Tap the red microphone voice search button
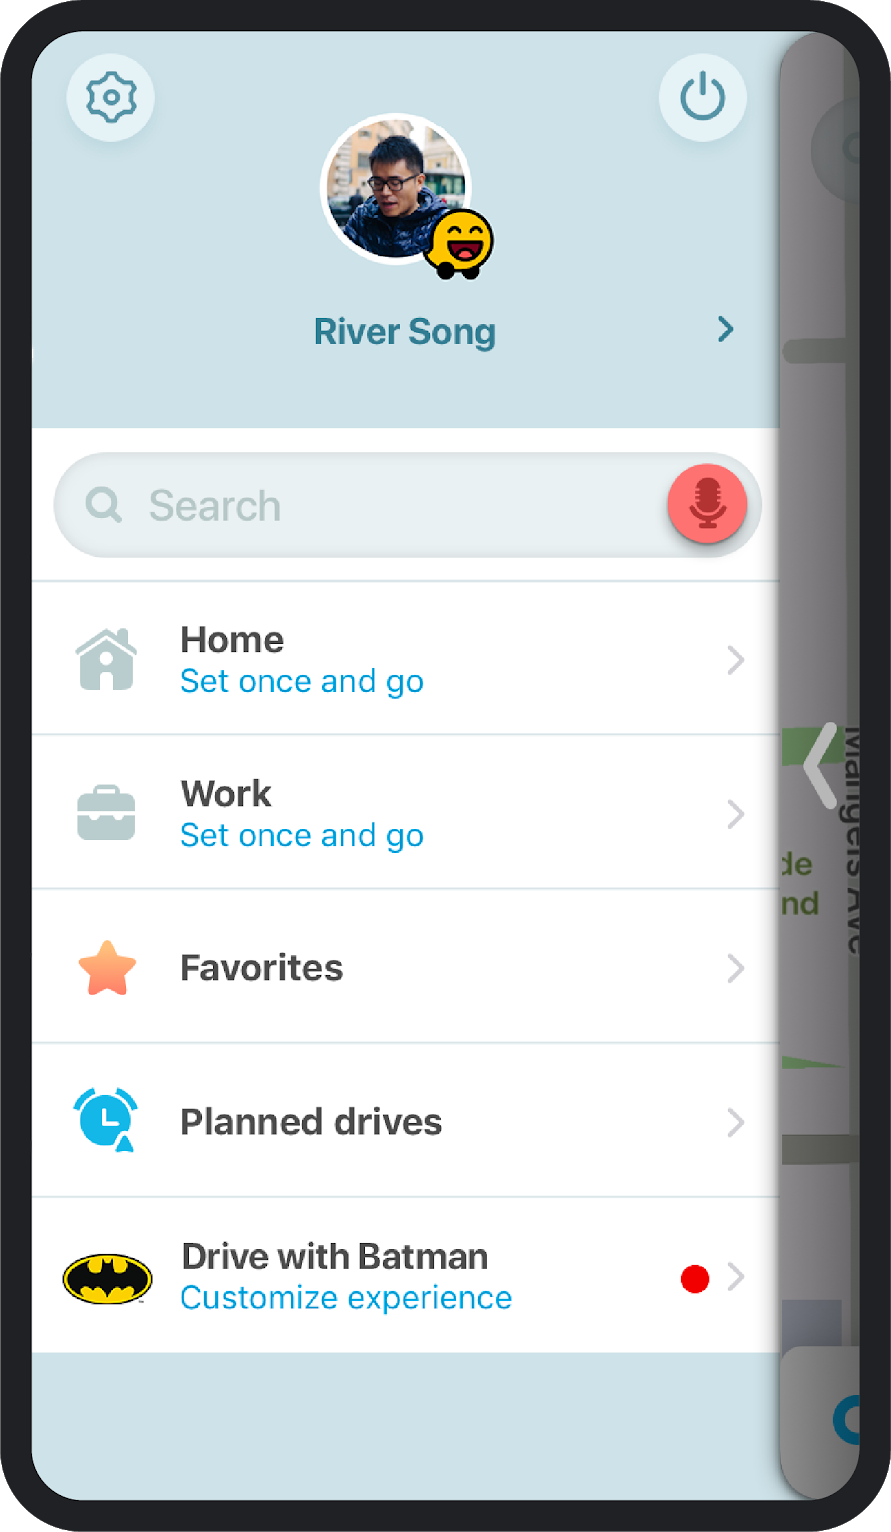Screen dimensions: 891x1532 click(x=707, y=504)
